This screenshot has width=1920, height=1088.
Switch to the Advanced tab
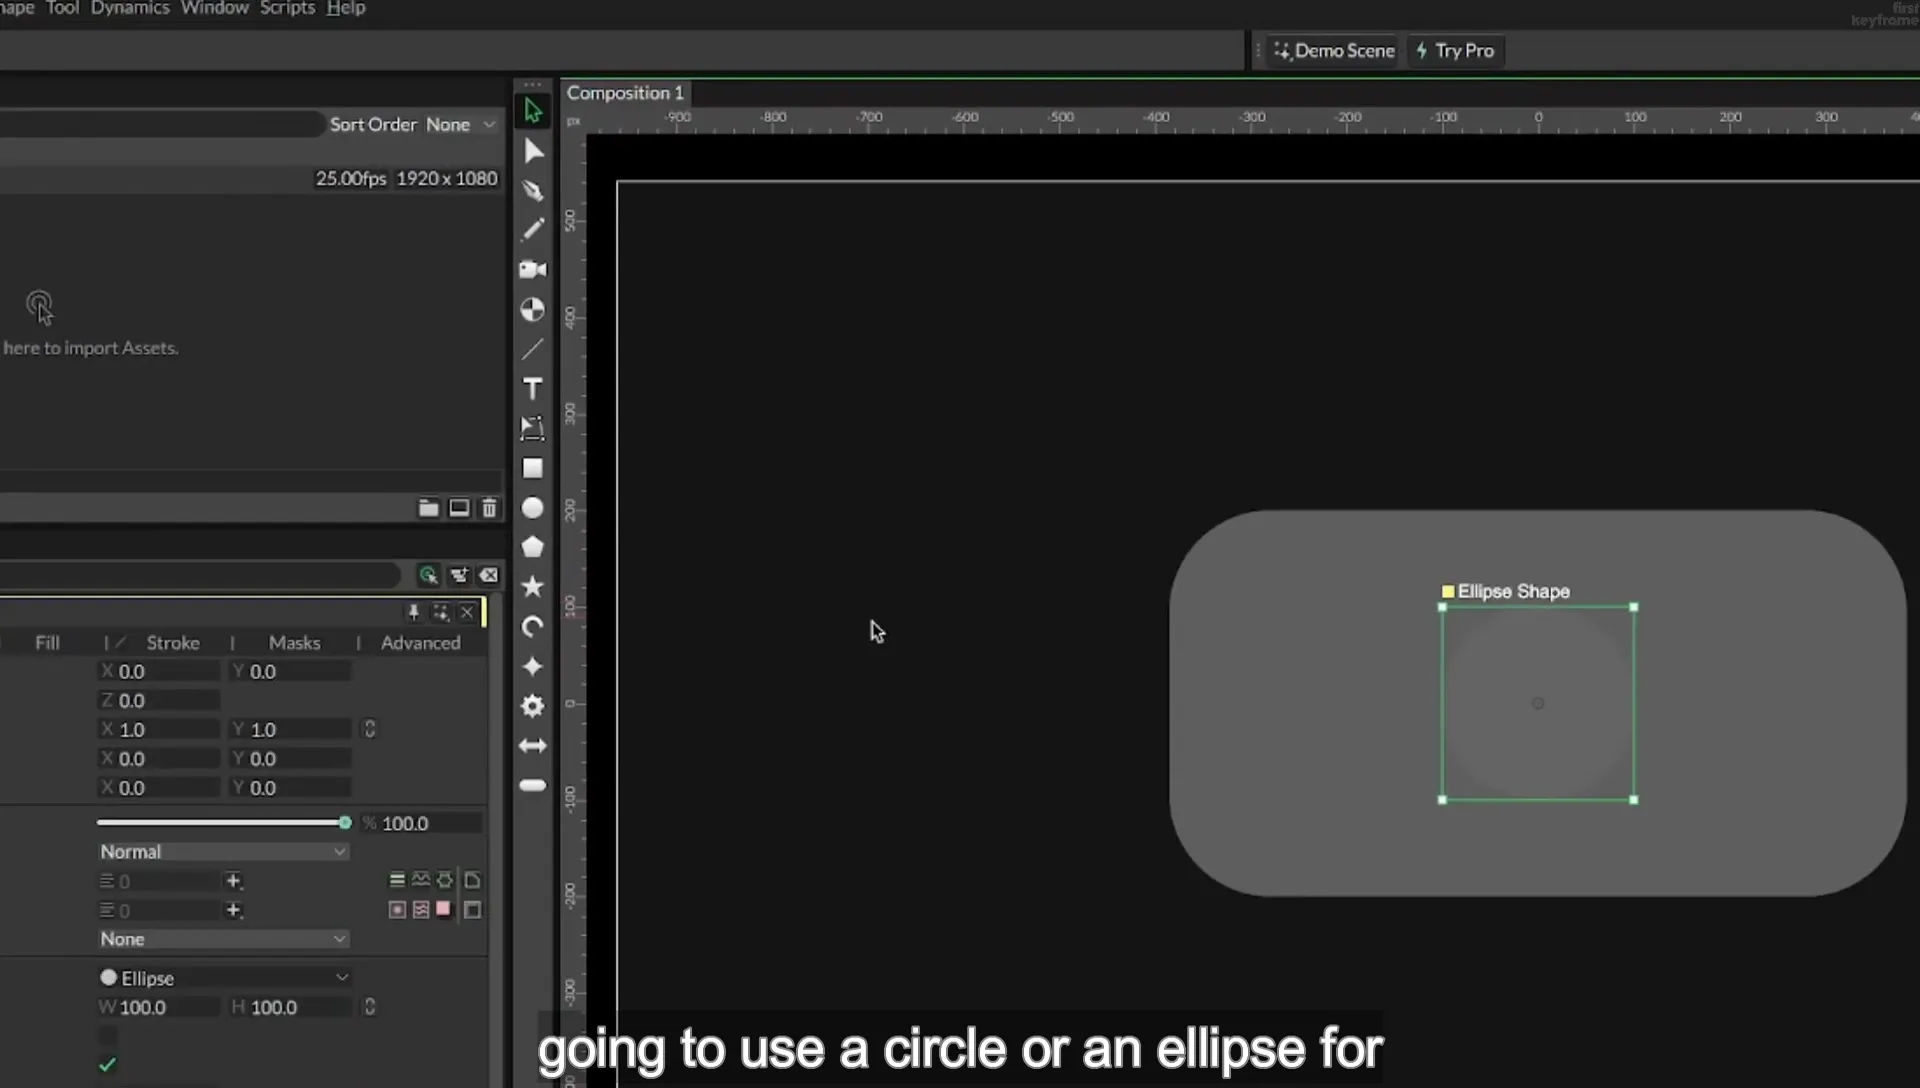(420, 643)
